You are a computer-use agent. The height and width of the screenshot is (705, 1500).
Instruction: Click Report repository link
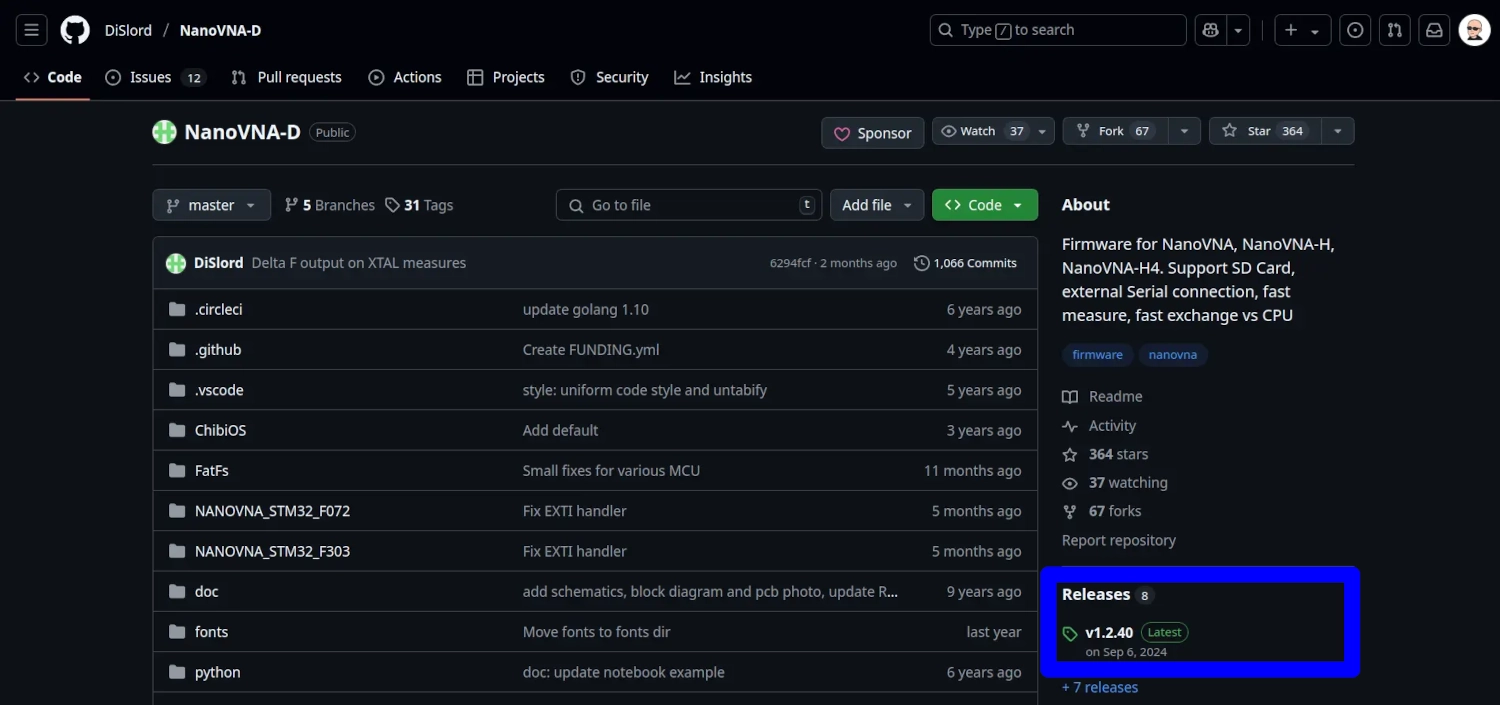click(1119, 540)
